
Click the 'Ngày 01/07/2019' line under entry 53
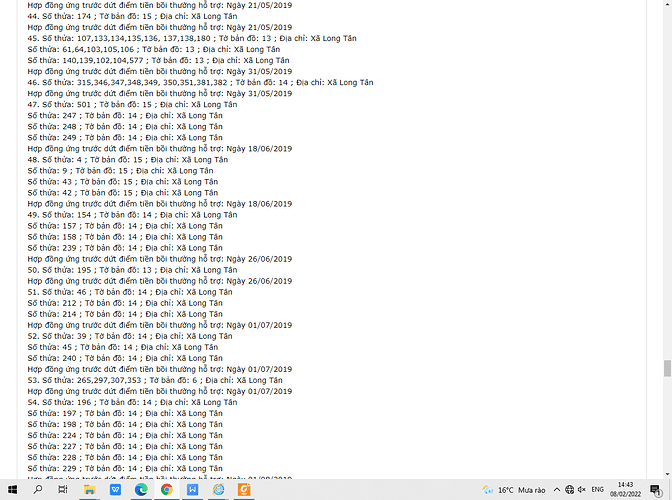tap(160, 391)
